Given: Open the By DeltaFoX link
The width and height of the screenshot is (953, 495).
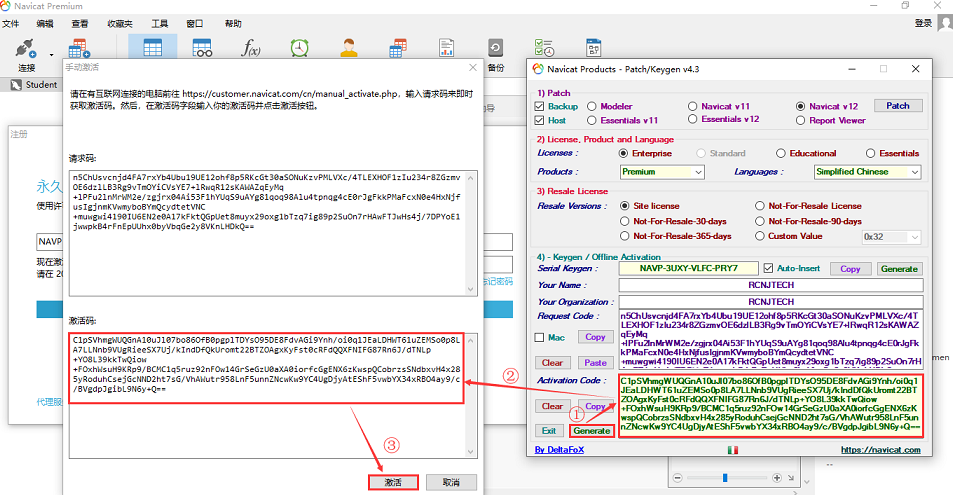Looking at the screenshot, I should tap(559, 450).
